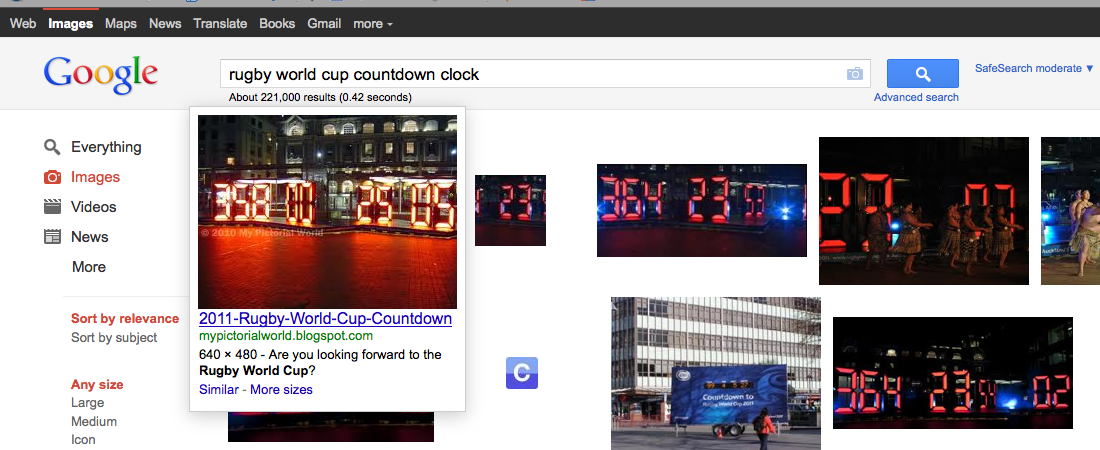Click the red Images camera icon
1100x450 pixels.
(53, 177)
